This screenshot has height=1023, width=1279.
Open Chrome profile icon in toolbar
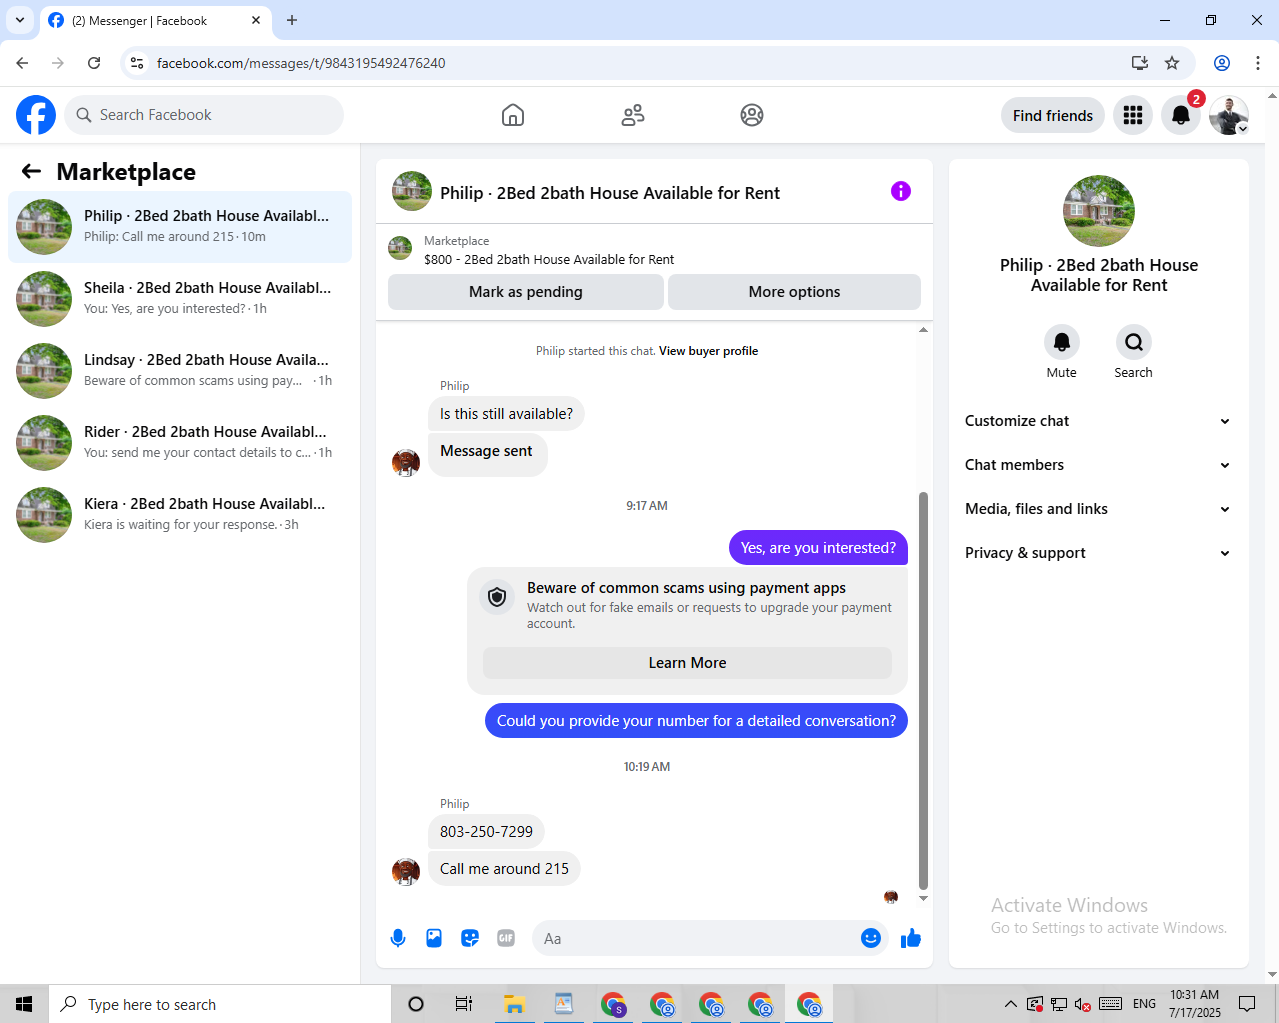coord(1222,63)
